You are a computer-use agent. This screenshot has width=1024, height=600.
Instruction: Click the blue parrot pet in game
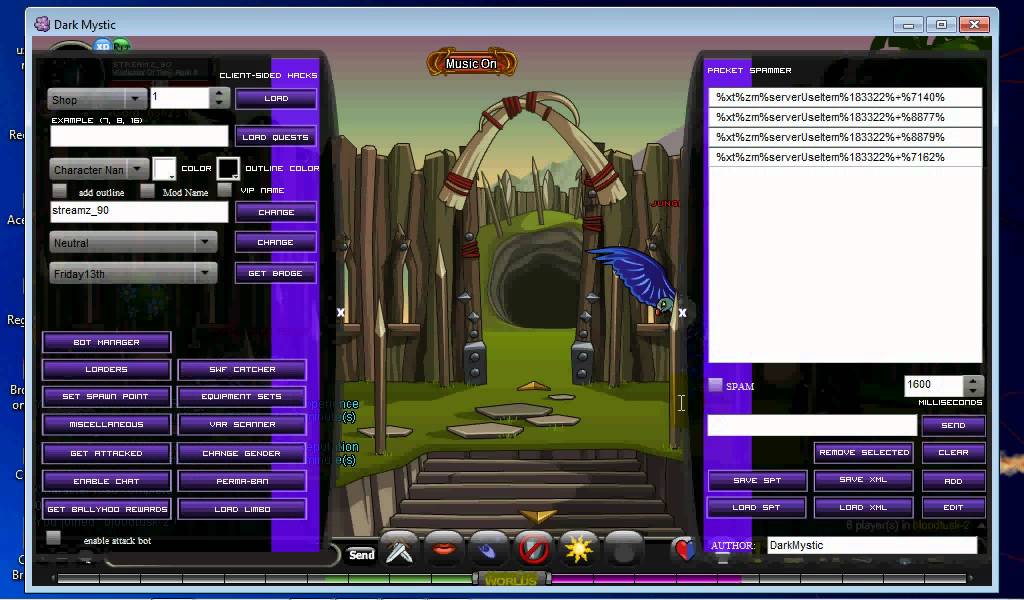635,279
